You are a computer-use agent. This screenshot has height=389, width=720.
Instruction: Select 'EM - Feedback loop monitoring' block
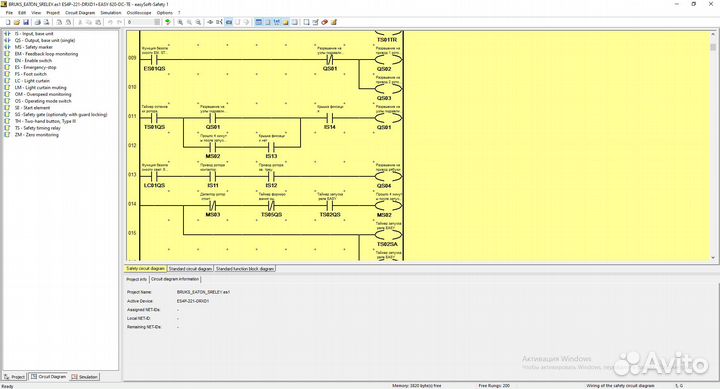(41, 54)
